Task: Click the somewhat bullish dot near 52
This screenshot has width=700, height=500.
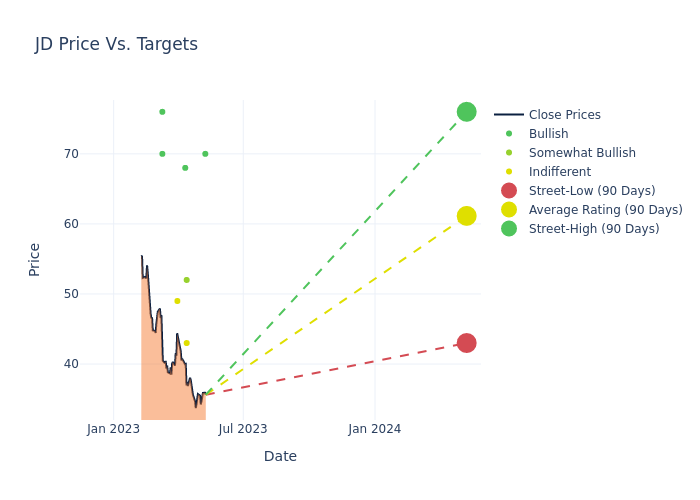Action: pyautogui.click(x=186, y=280)
